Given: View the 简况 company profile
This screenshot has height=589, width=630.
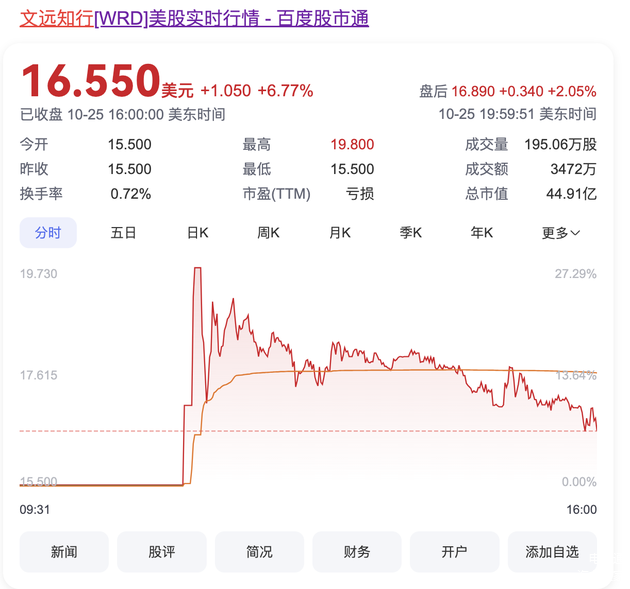Looking at the screenshot, I should 259,552.
